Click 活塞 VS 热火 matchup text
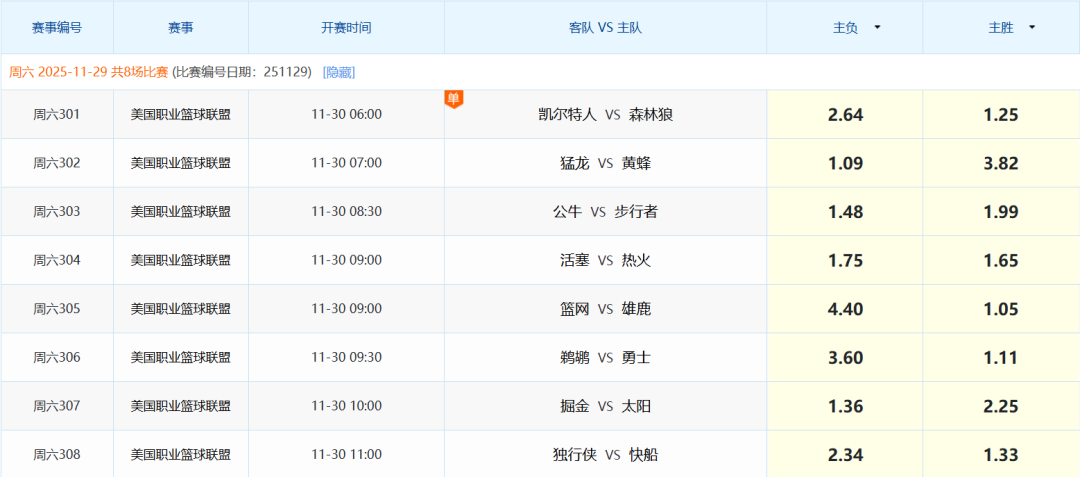Viewport: 1080px width, 477px height. point(605,261)
